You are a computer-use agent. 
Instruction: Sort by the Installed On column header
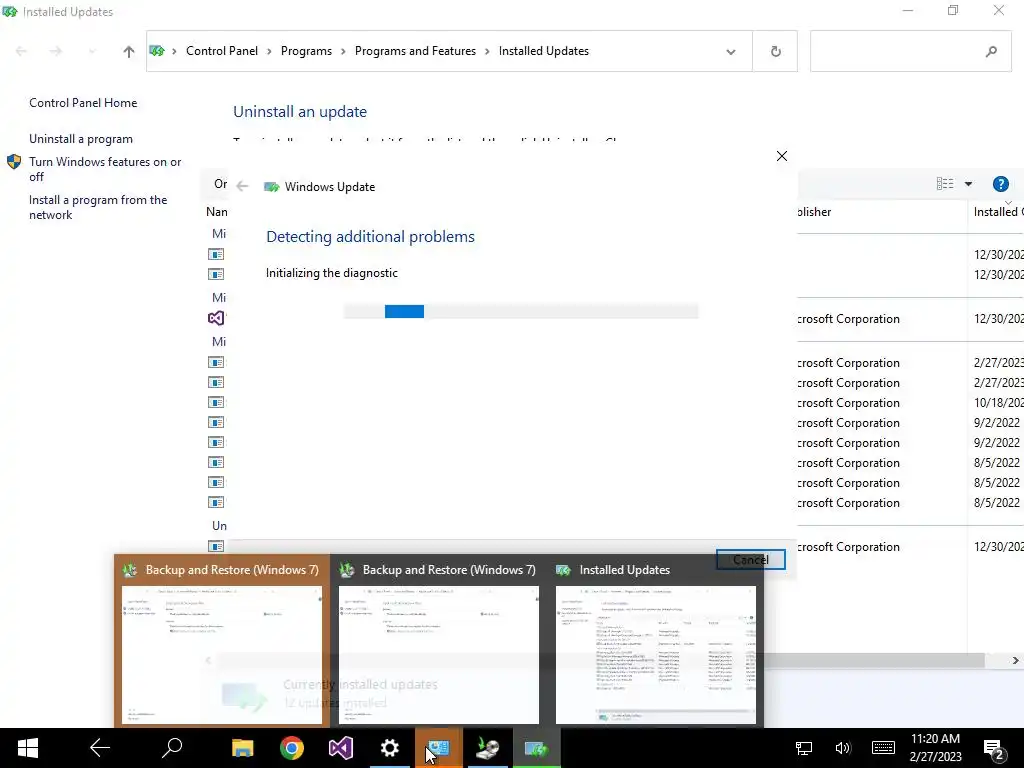996,212
